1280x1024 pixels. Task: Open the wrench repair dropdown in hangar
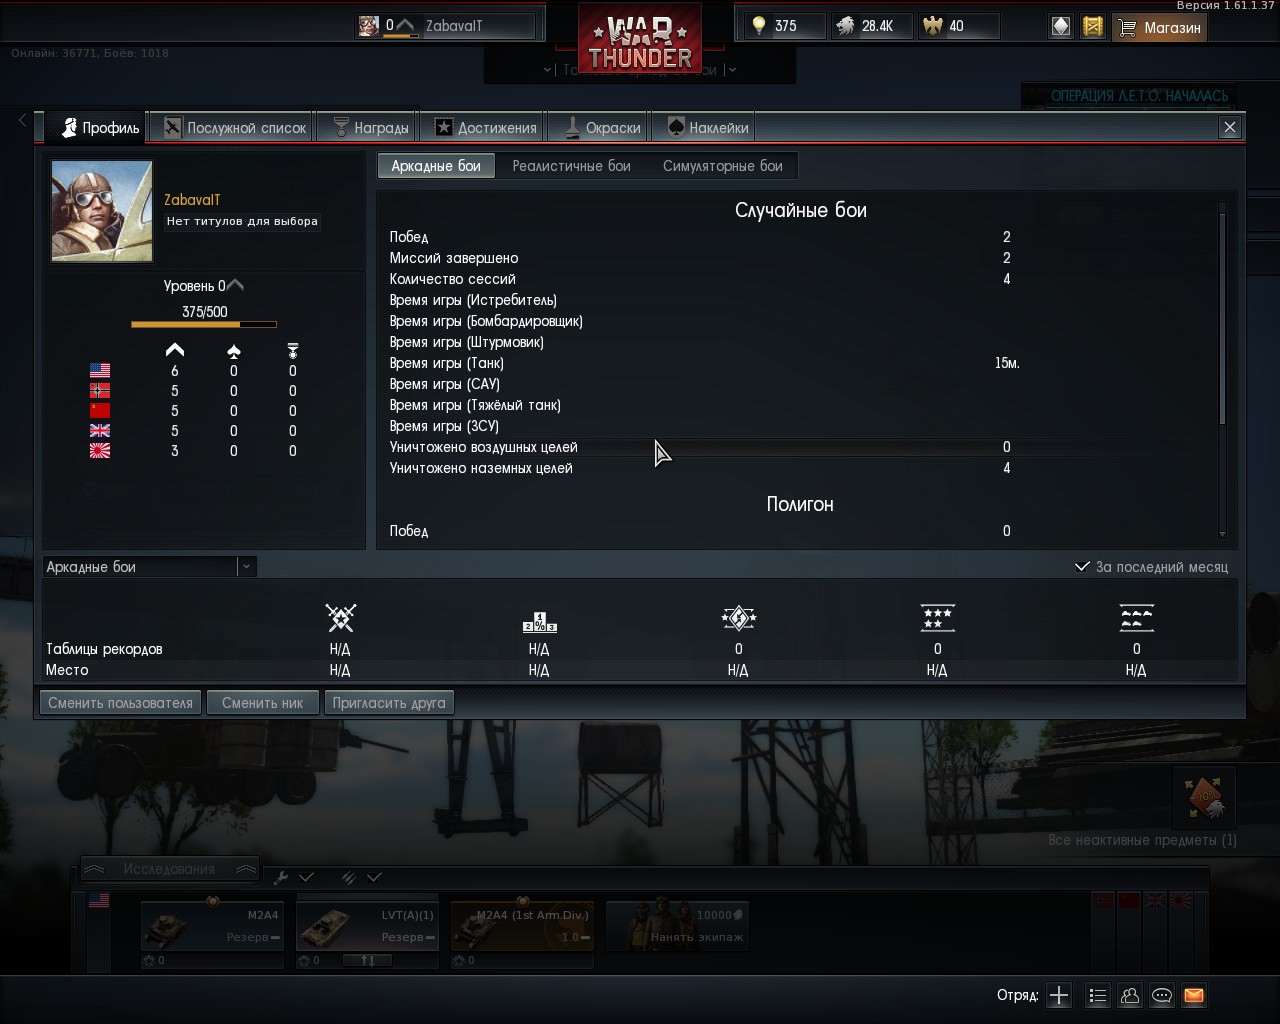294,877
